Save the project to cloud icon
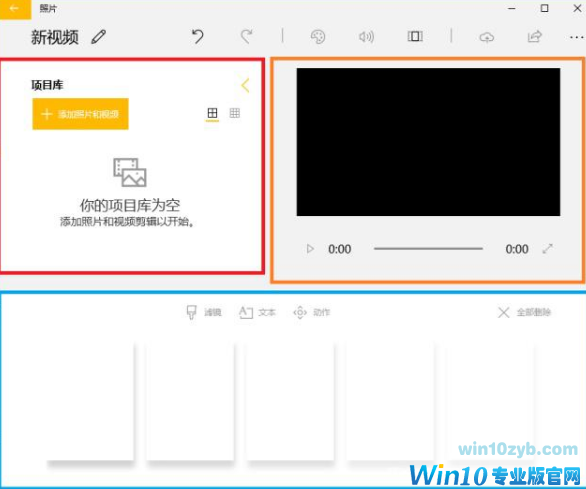This screenshot has height=489, width=586. [x=486, y=37]
